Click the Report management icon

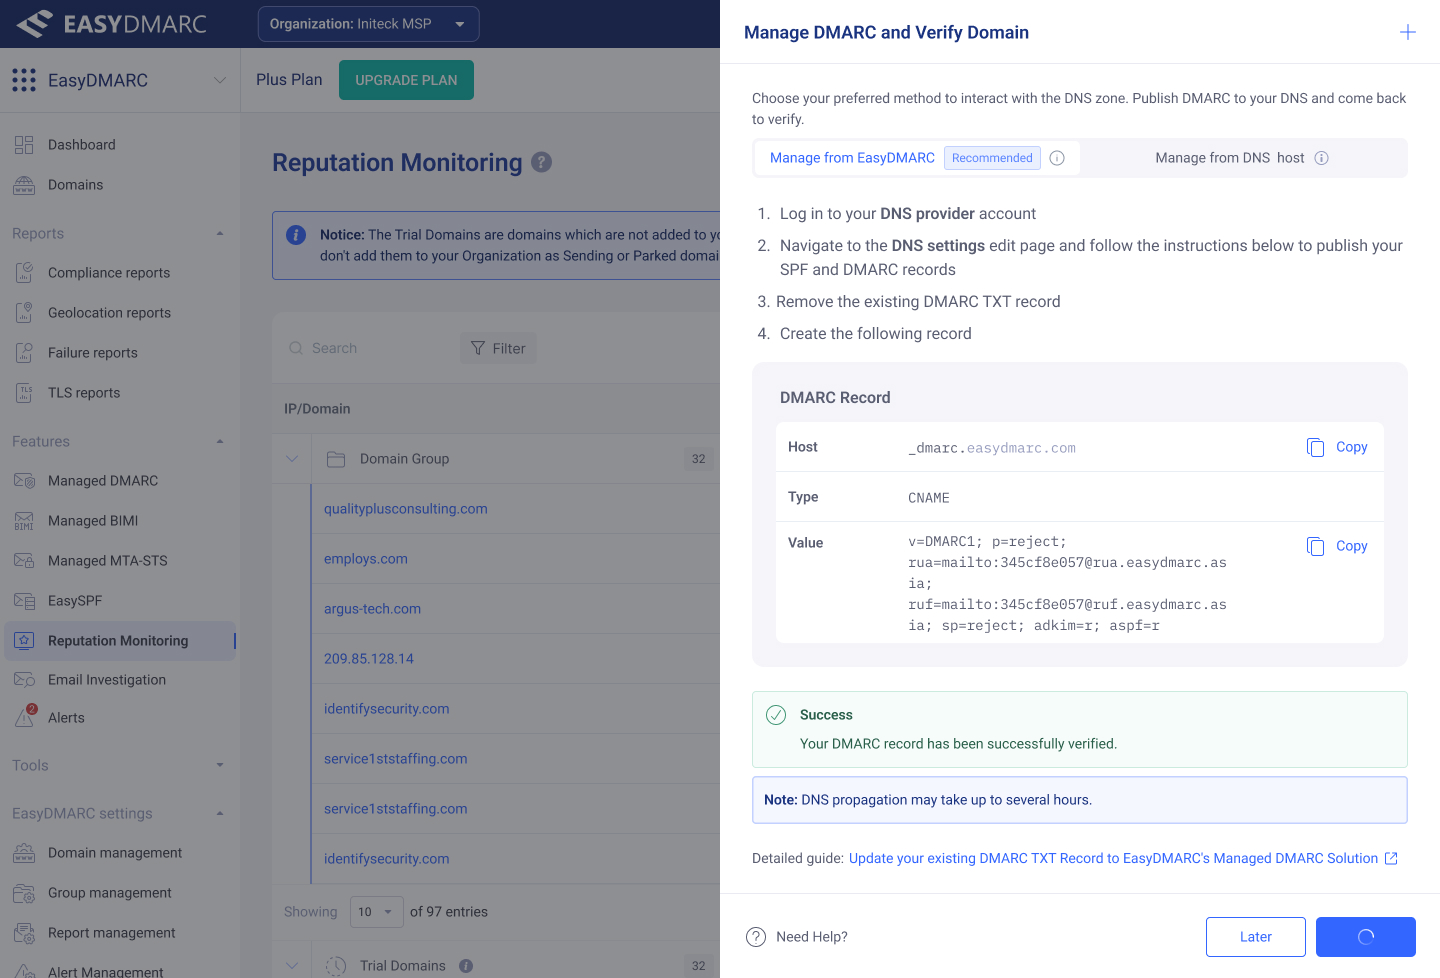click(x=24, y=933)
